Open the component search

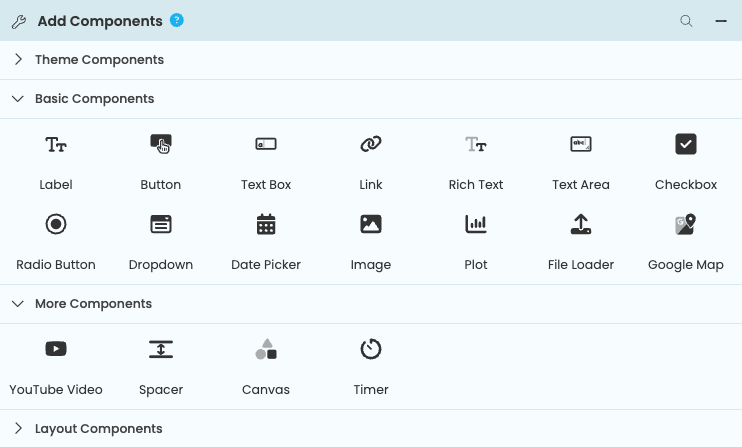(x=686, y=21)
